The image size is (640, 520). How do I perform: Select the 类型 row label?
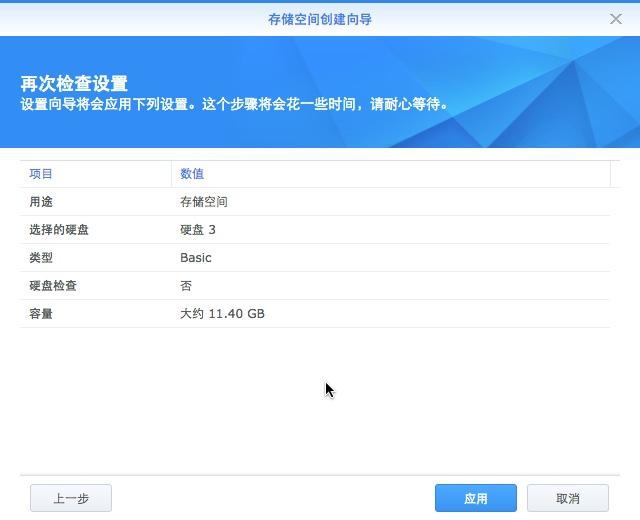pos(41,258)
